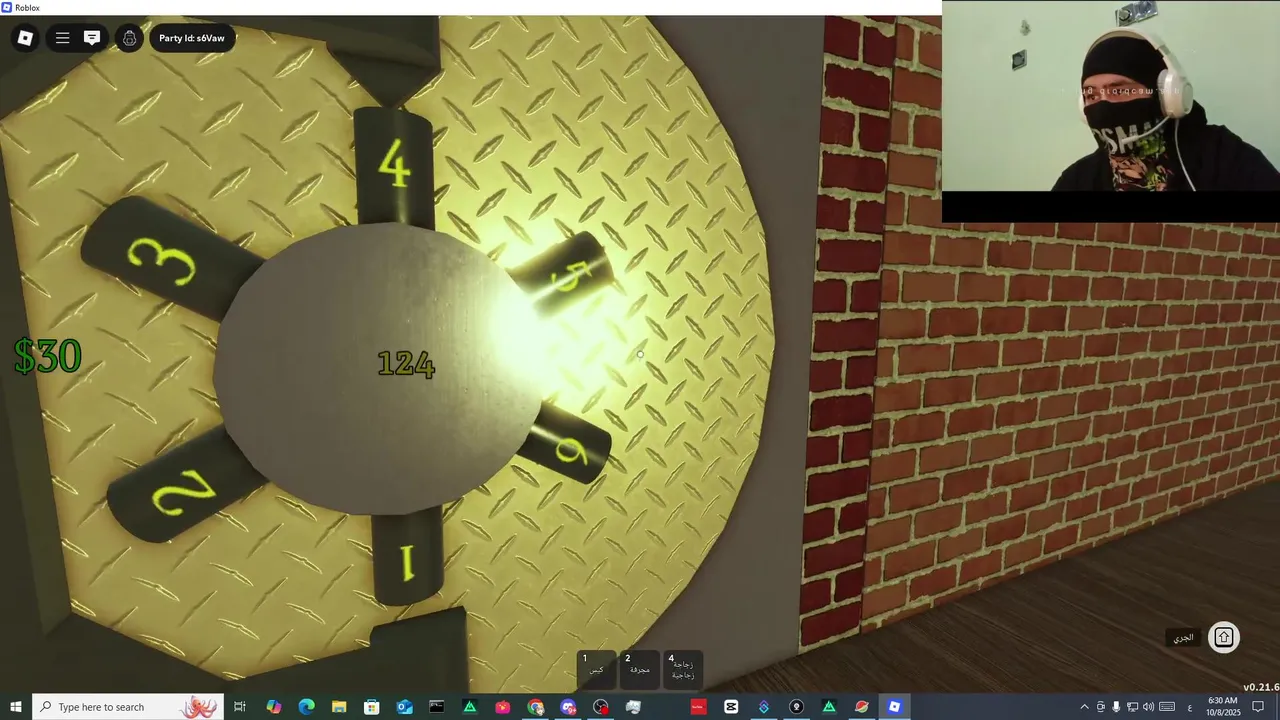The height and width of the screenshot is (720, 1280).
Task: Switch the Arabic input language indicator
Action: tap(1189, 707)
